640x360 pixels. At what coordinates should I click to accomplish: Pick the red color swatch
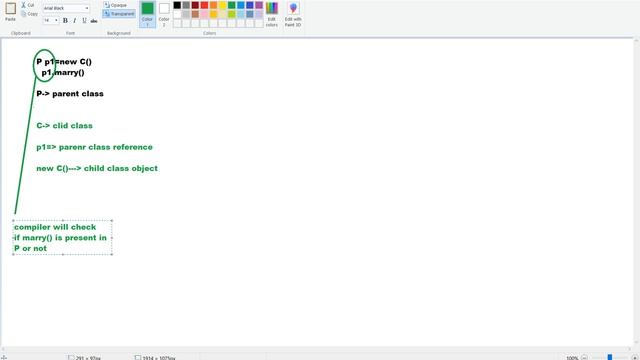(x=204, y=5)
